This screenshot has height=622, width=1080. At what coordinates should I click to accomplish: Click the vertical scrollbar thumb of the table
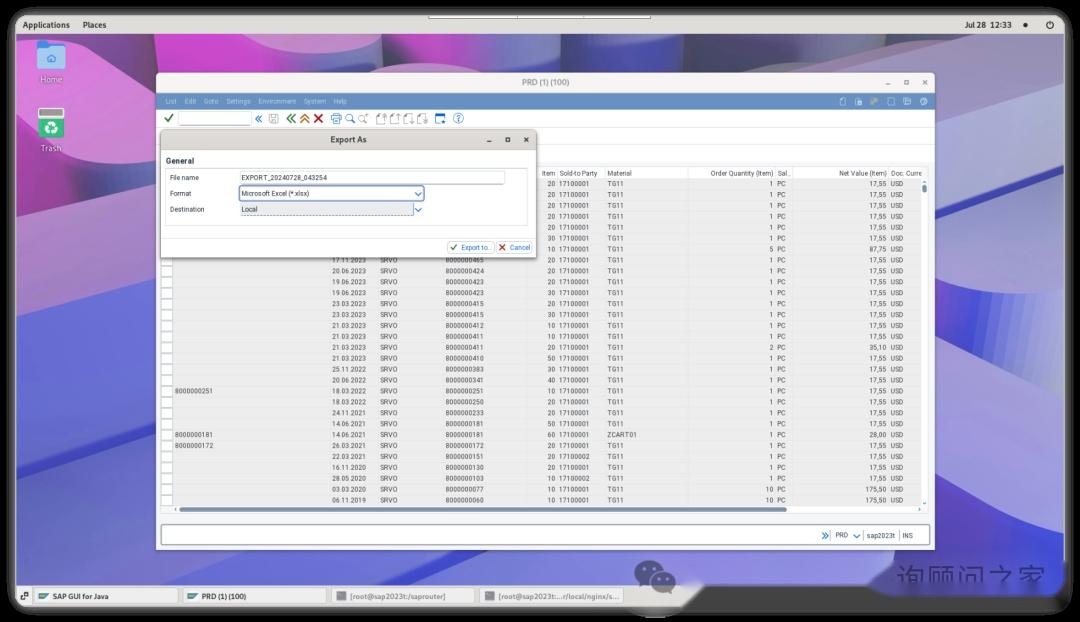pyautogui.click(x=924, y=188)
